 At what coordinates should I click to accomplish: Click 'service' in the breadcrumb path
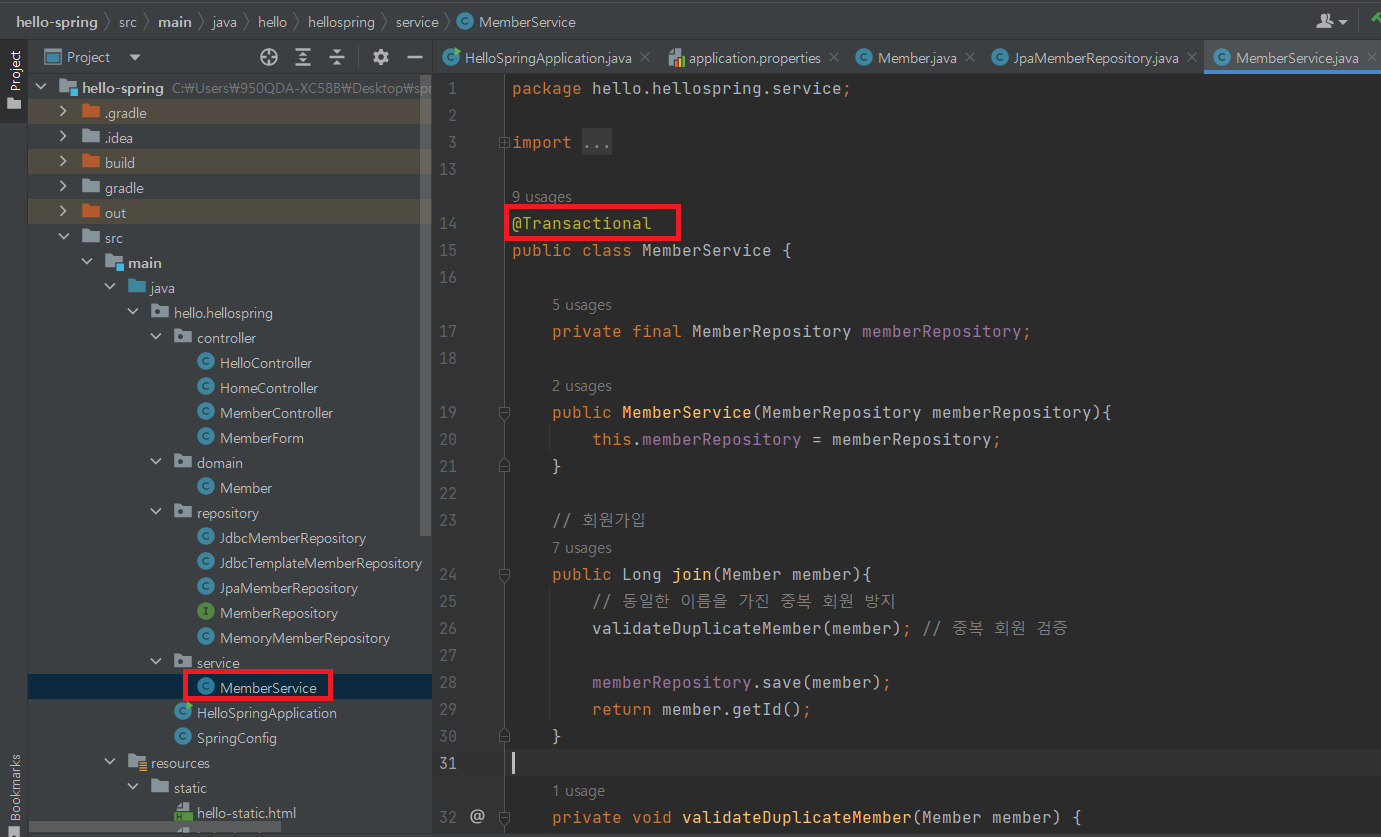pyautogui.click(x=417, y=21)
